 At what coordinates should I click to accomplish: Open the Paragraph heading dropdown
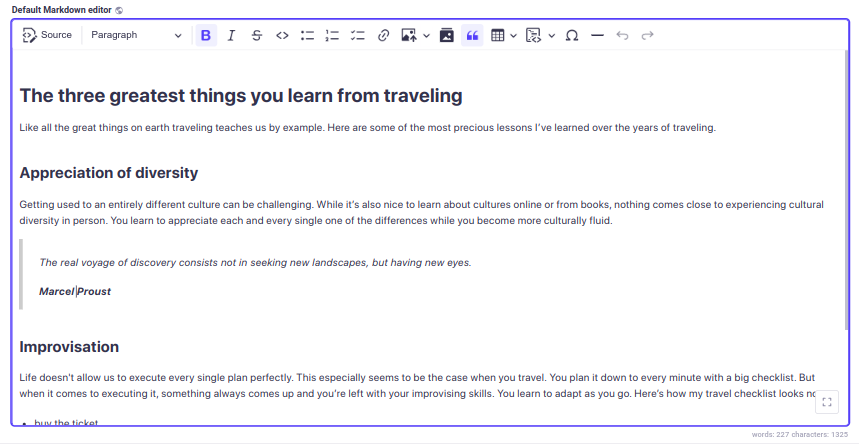pos(136,35)
